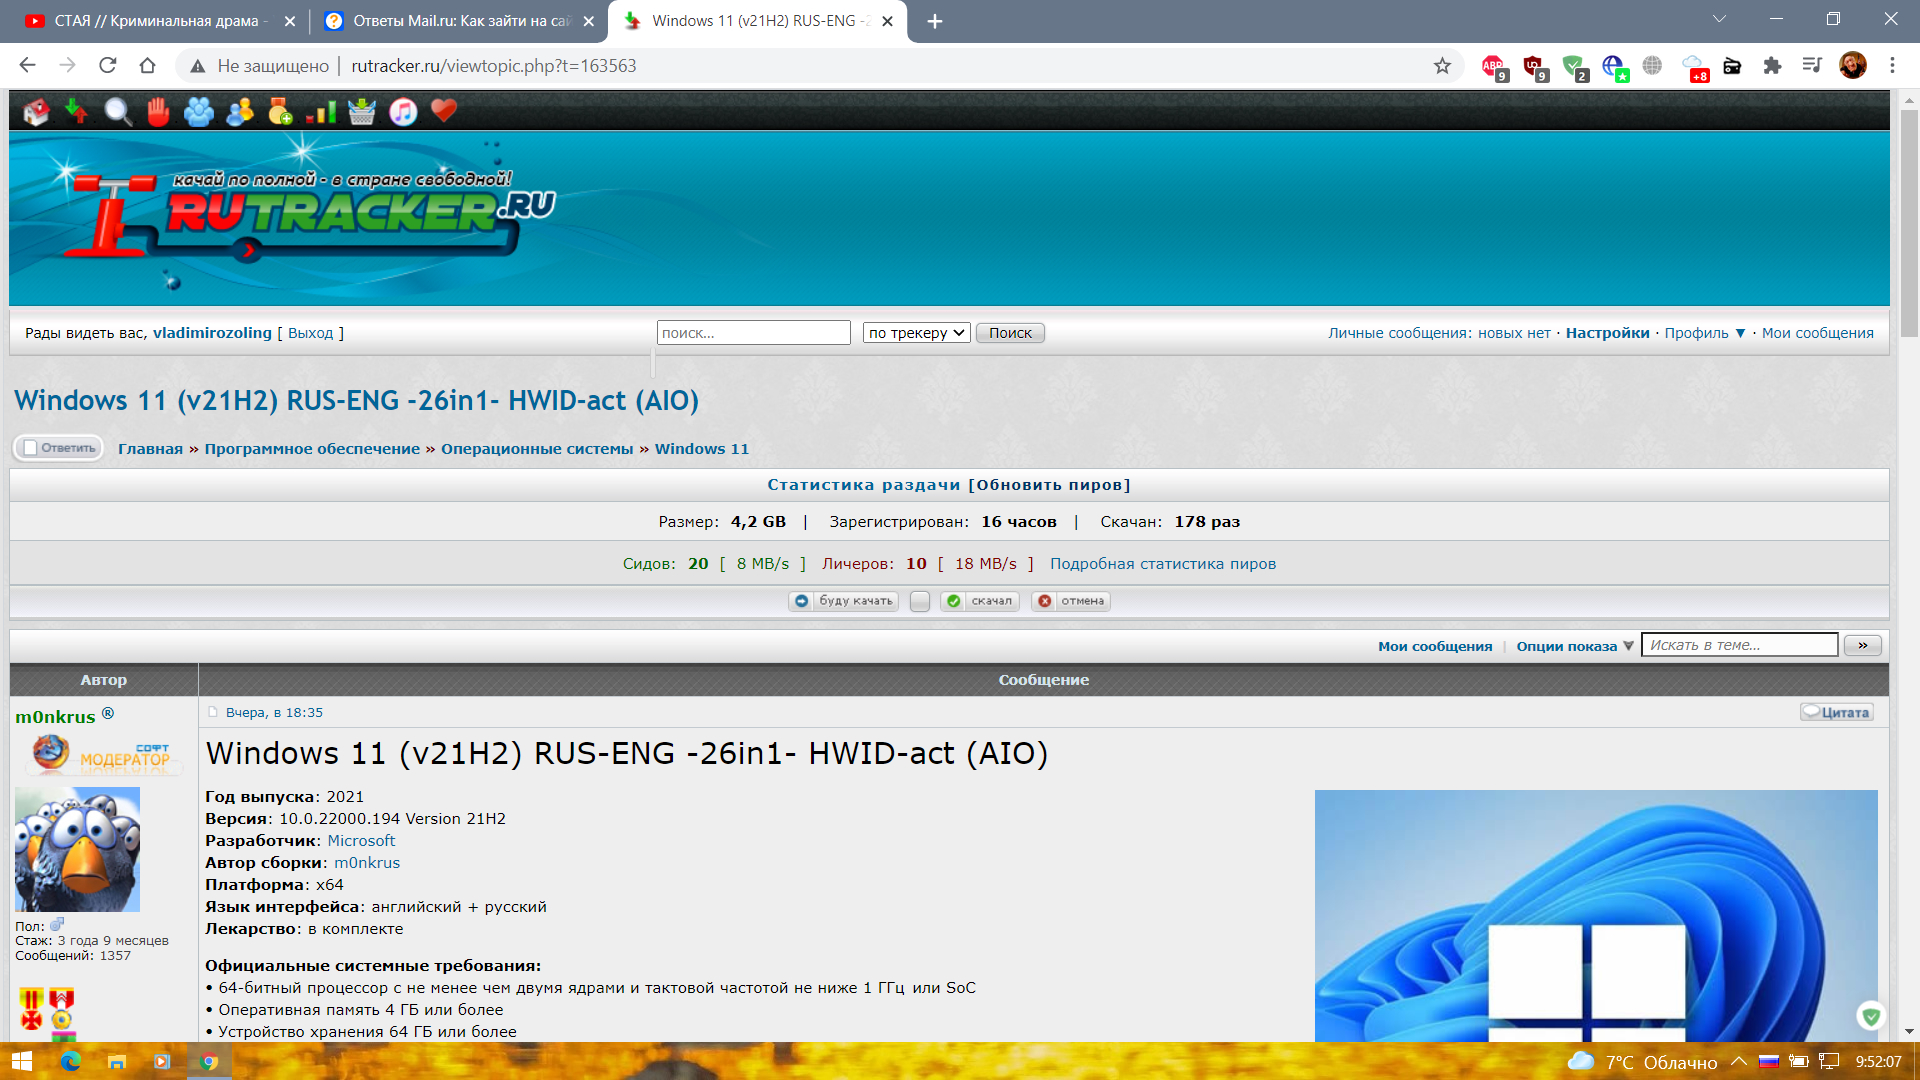The image size is (1920, 1080).
Task: Click the Цитата quote button
Action: click(x=1836, y=713)
